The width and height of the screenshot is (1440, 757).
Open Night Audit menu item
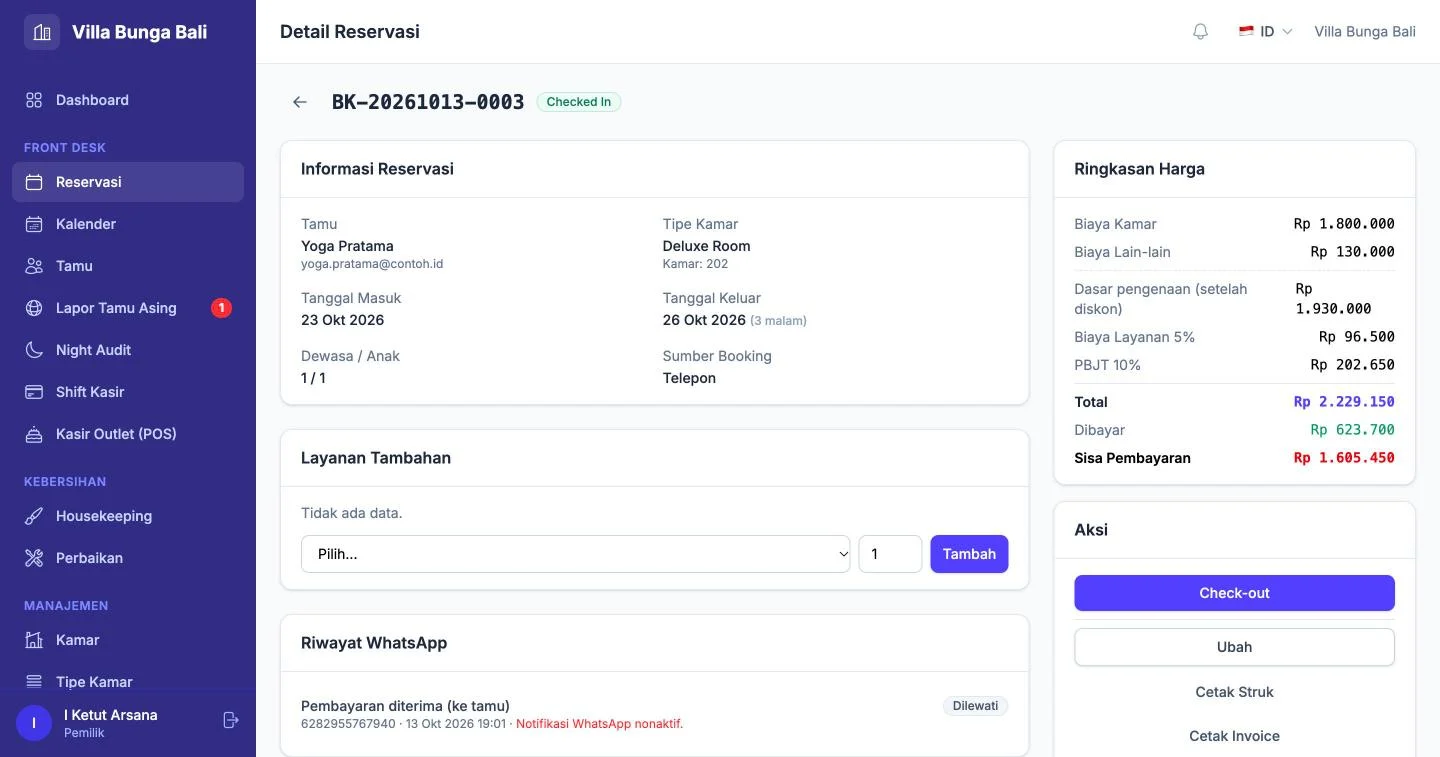[128, 350]
